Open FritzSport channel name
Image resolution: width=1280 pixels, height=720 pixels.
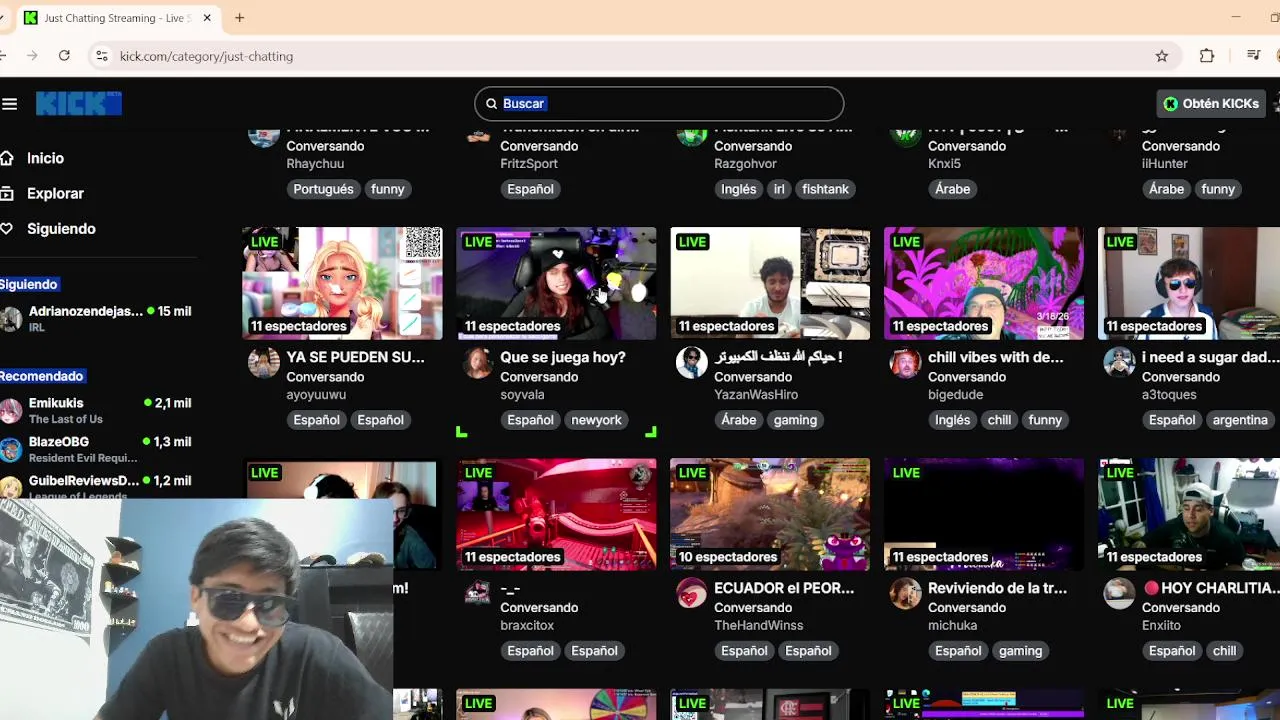click(x=529, y=164)
